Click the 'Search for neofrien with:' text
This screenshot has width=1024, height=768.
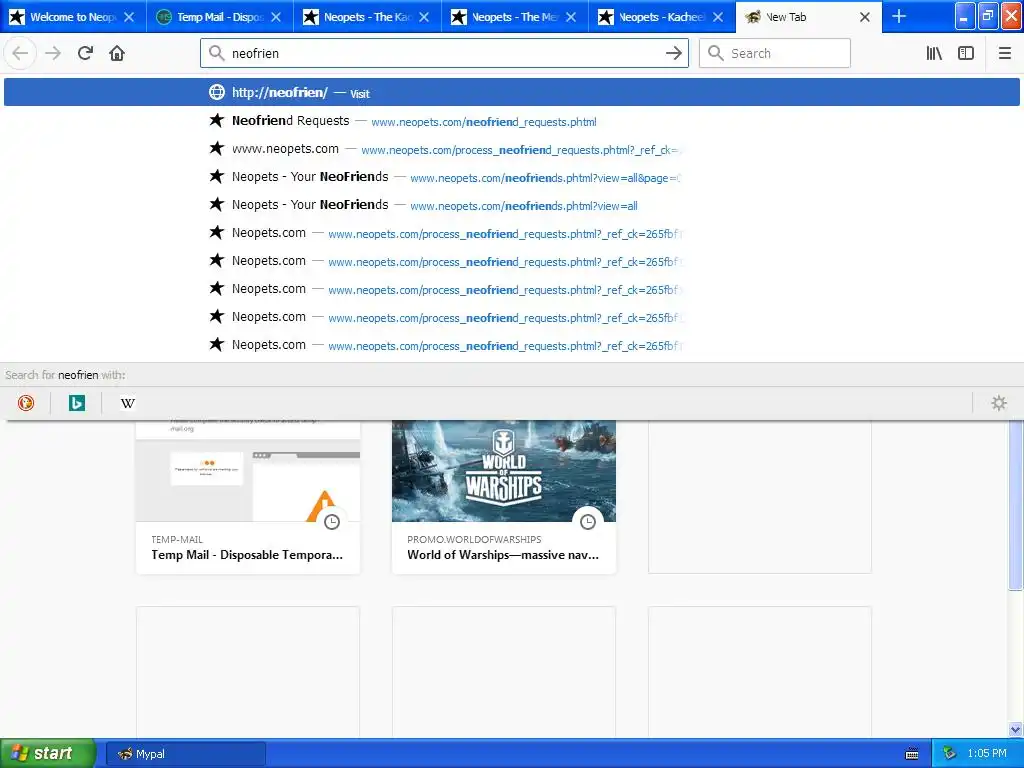pos(65,375)
